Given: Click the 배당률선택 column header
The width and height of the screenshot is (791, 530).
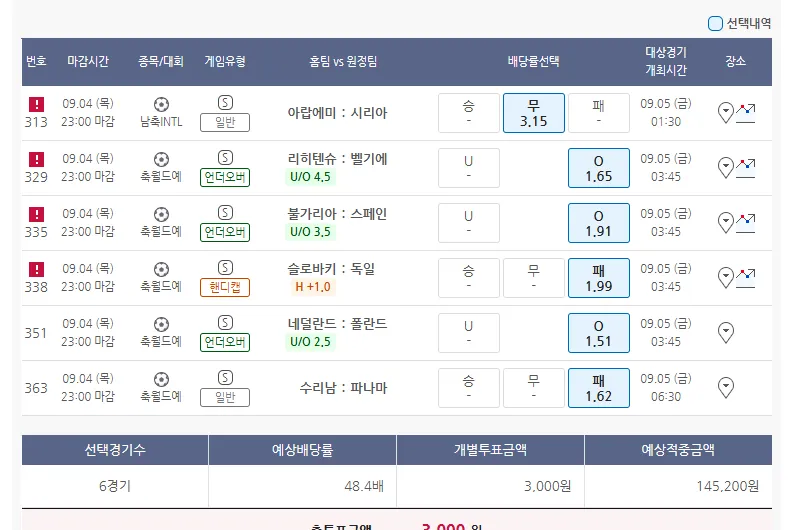Looking at the screenshot, I should click(x=533, y=61).
